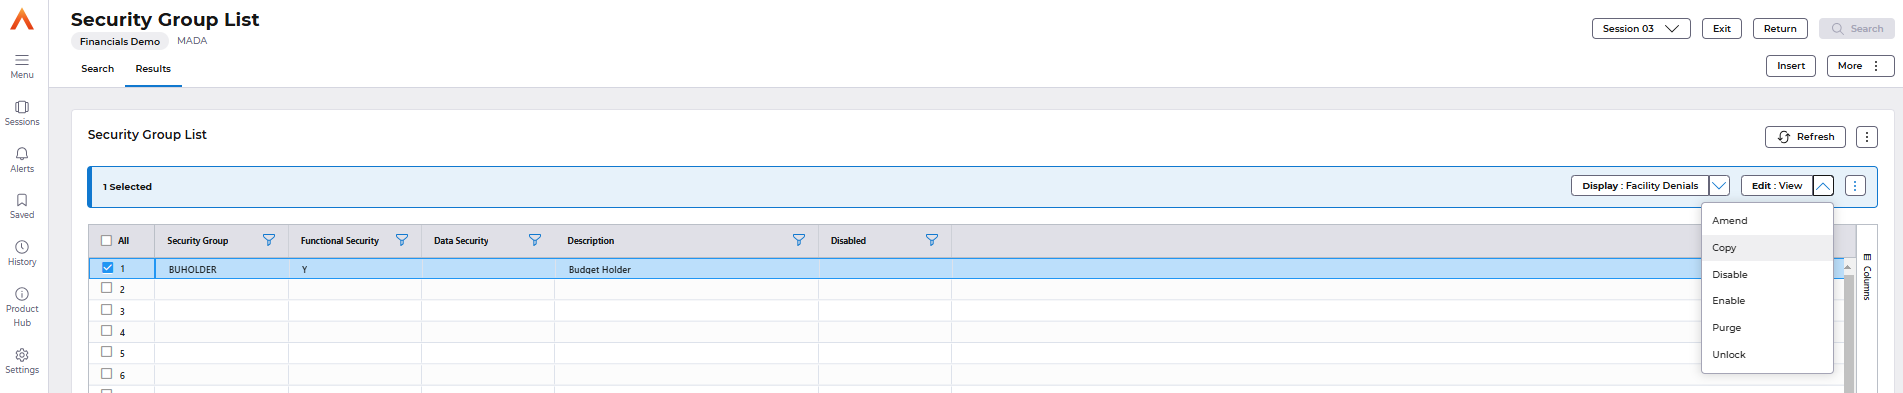Open the Columns side panel

point(1867,278)
